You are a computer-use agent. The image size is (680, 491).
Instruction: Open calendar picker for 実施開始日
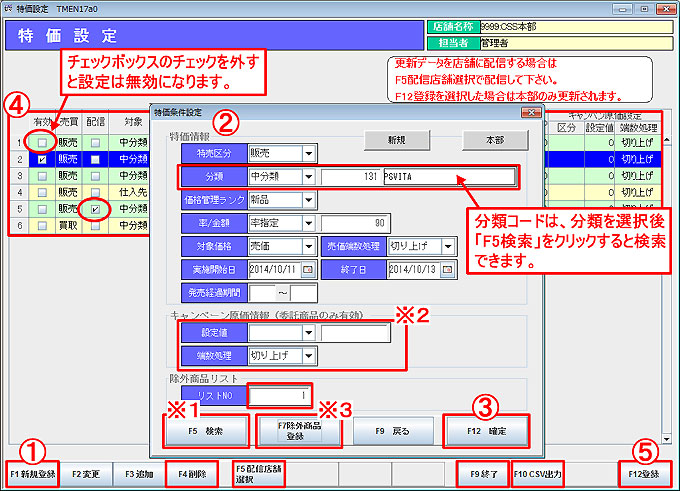(x=307, y=269)
